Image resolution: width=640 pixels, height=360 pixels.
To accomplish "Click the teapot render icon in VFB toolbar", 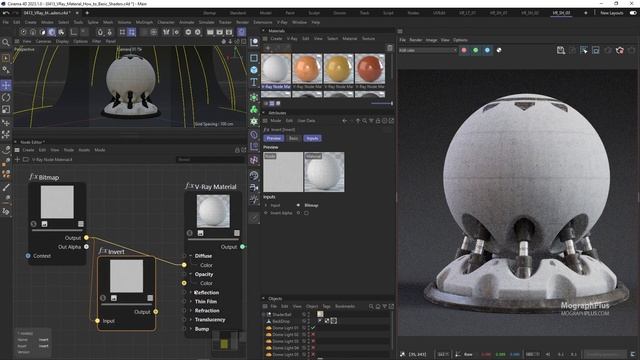I will click(x=620, y=50).
